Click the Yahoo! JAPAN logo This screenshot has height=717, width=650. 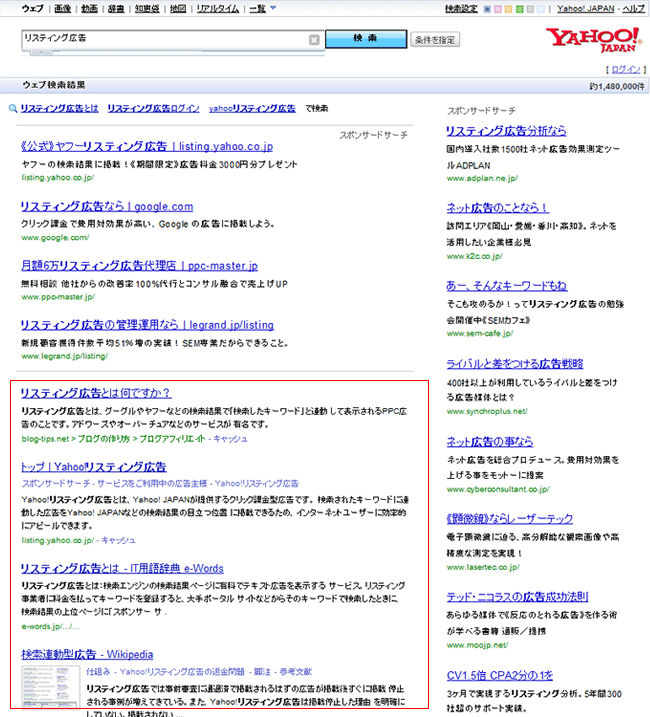pyautogui.click(x=593, y=40)
